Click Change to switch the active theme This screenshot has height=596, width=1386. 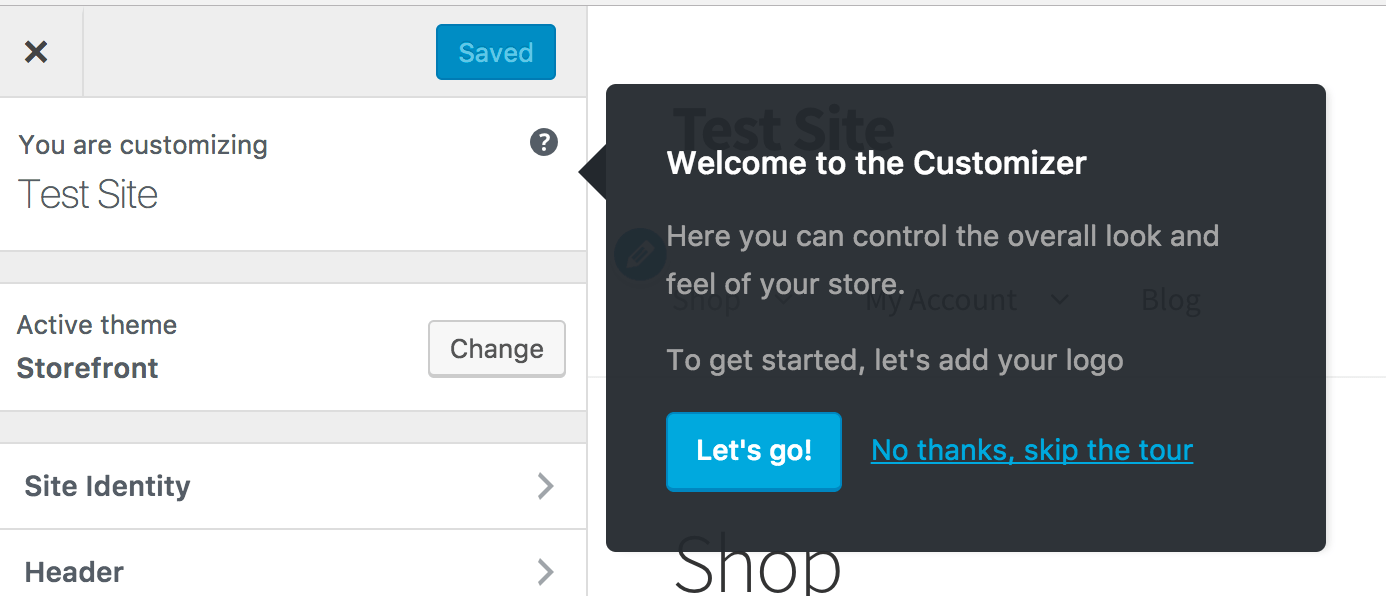[496, 348]
